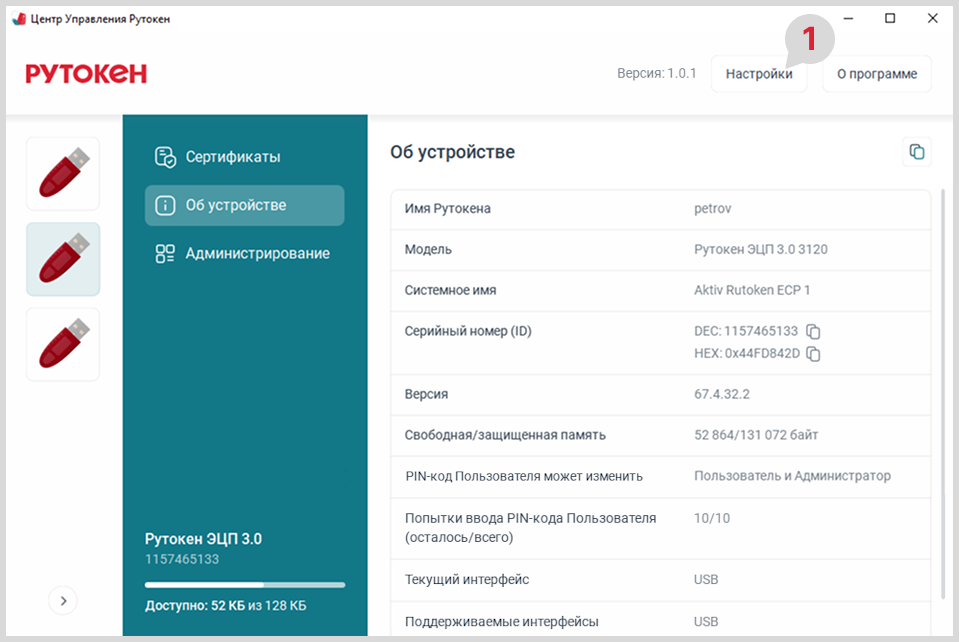Select the third Rutoken device thumbnail
959x642 pixels.
point(63,344)
